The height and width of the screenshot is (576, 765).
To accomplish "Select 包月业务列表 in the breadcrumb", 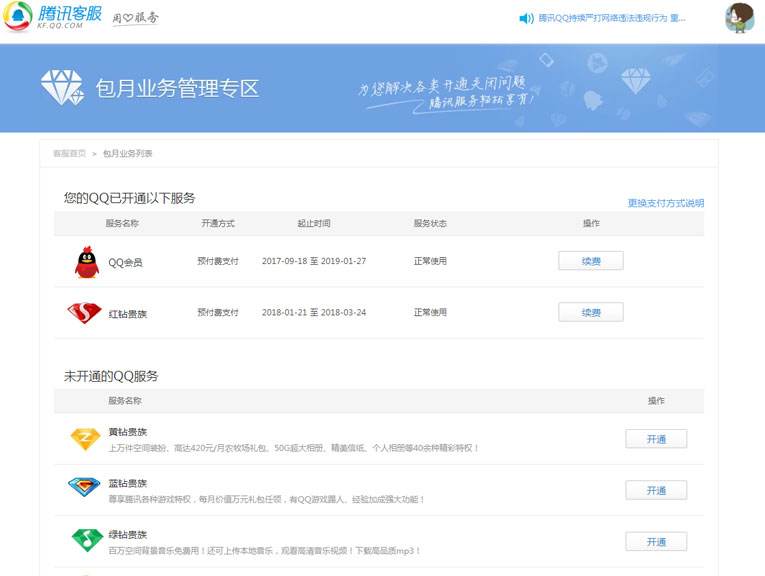I will click(128, 153).
